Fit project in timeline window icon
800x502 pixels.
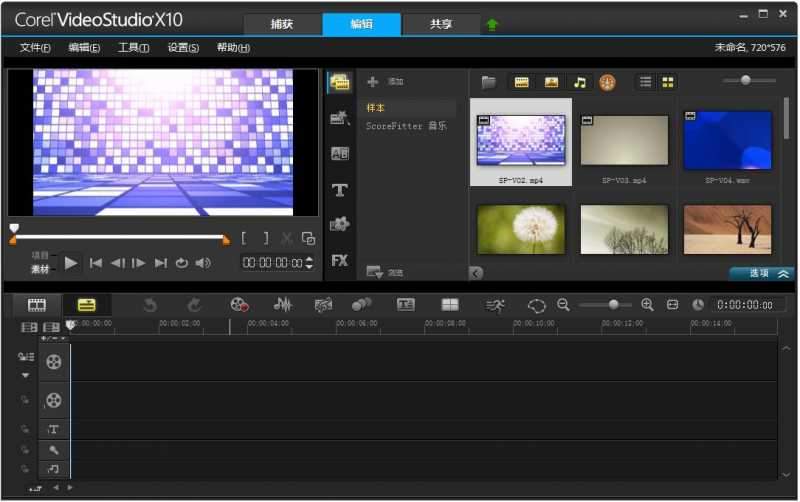[672, 305]
